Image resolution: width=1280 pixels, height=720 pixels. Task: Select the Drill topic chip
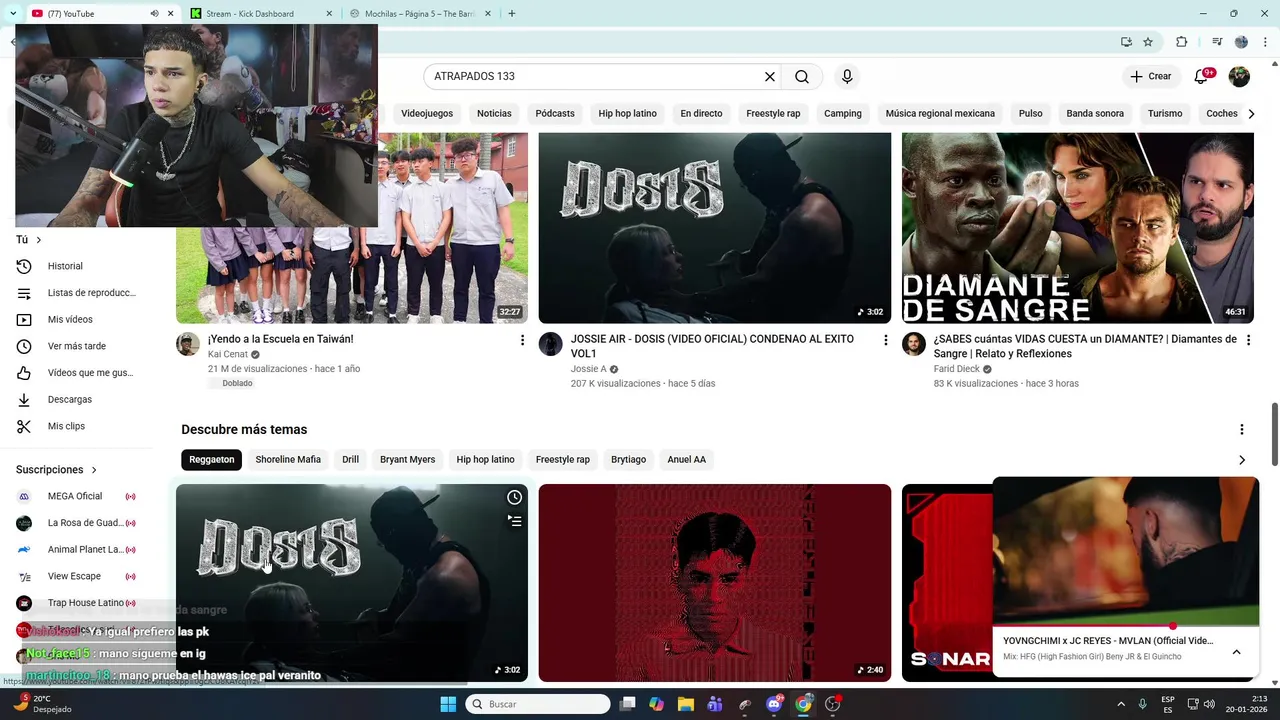point(350,460)
